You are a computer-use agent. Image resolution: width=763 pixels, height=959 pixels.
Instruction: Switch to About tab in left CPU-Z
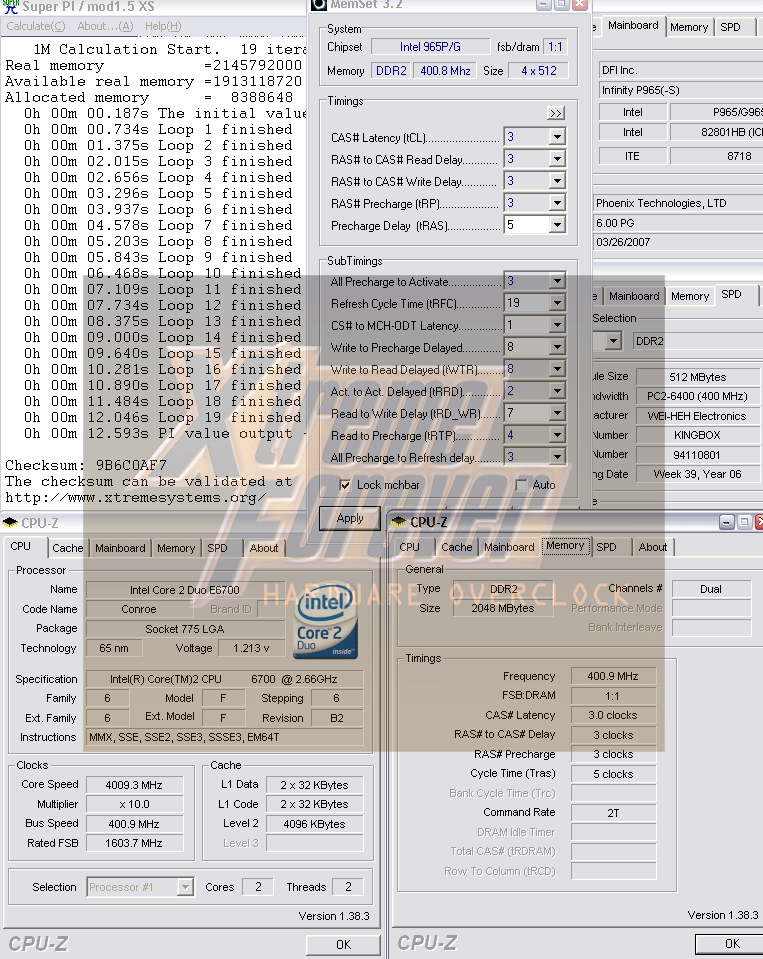(264, 548)
